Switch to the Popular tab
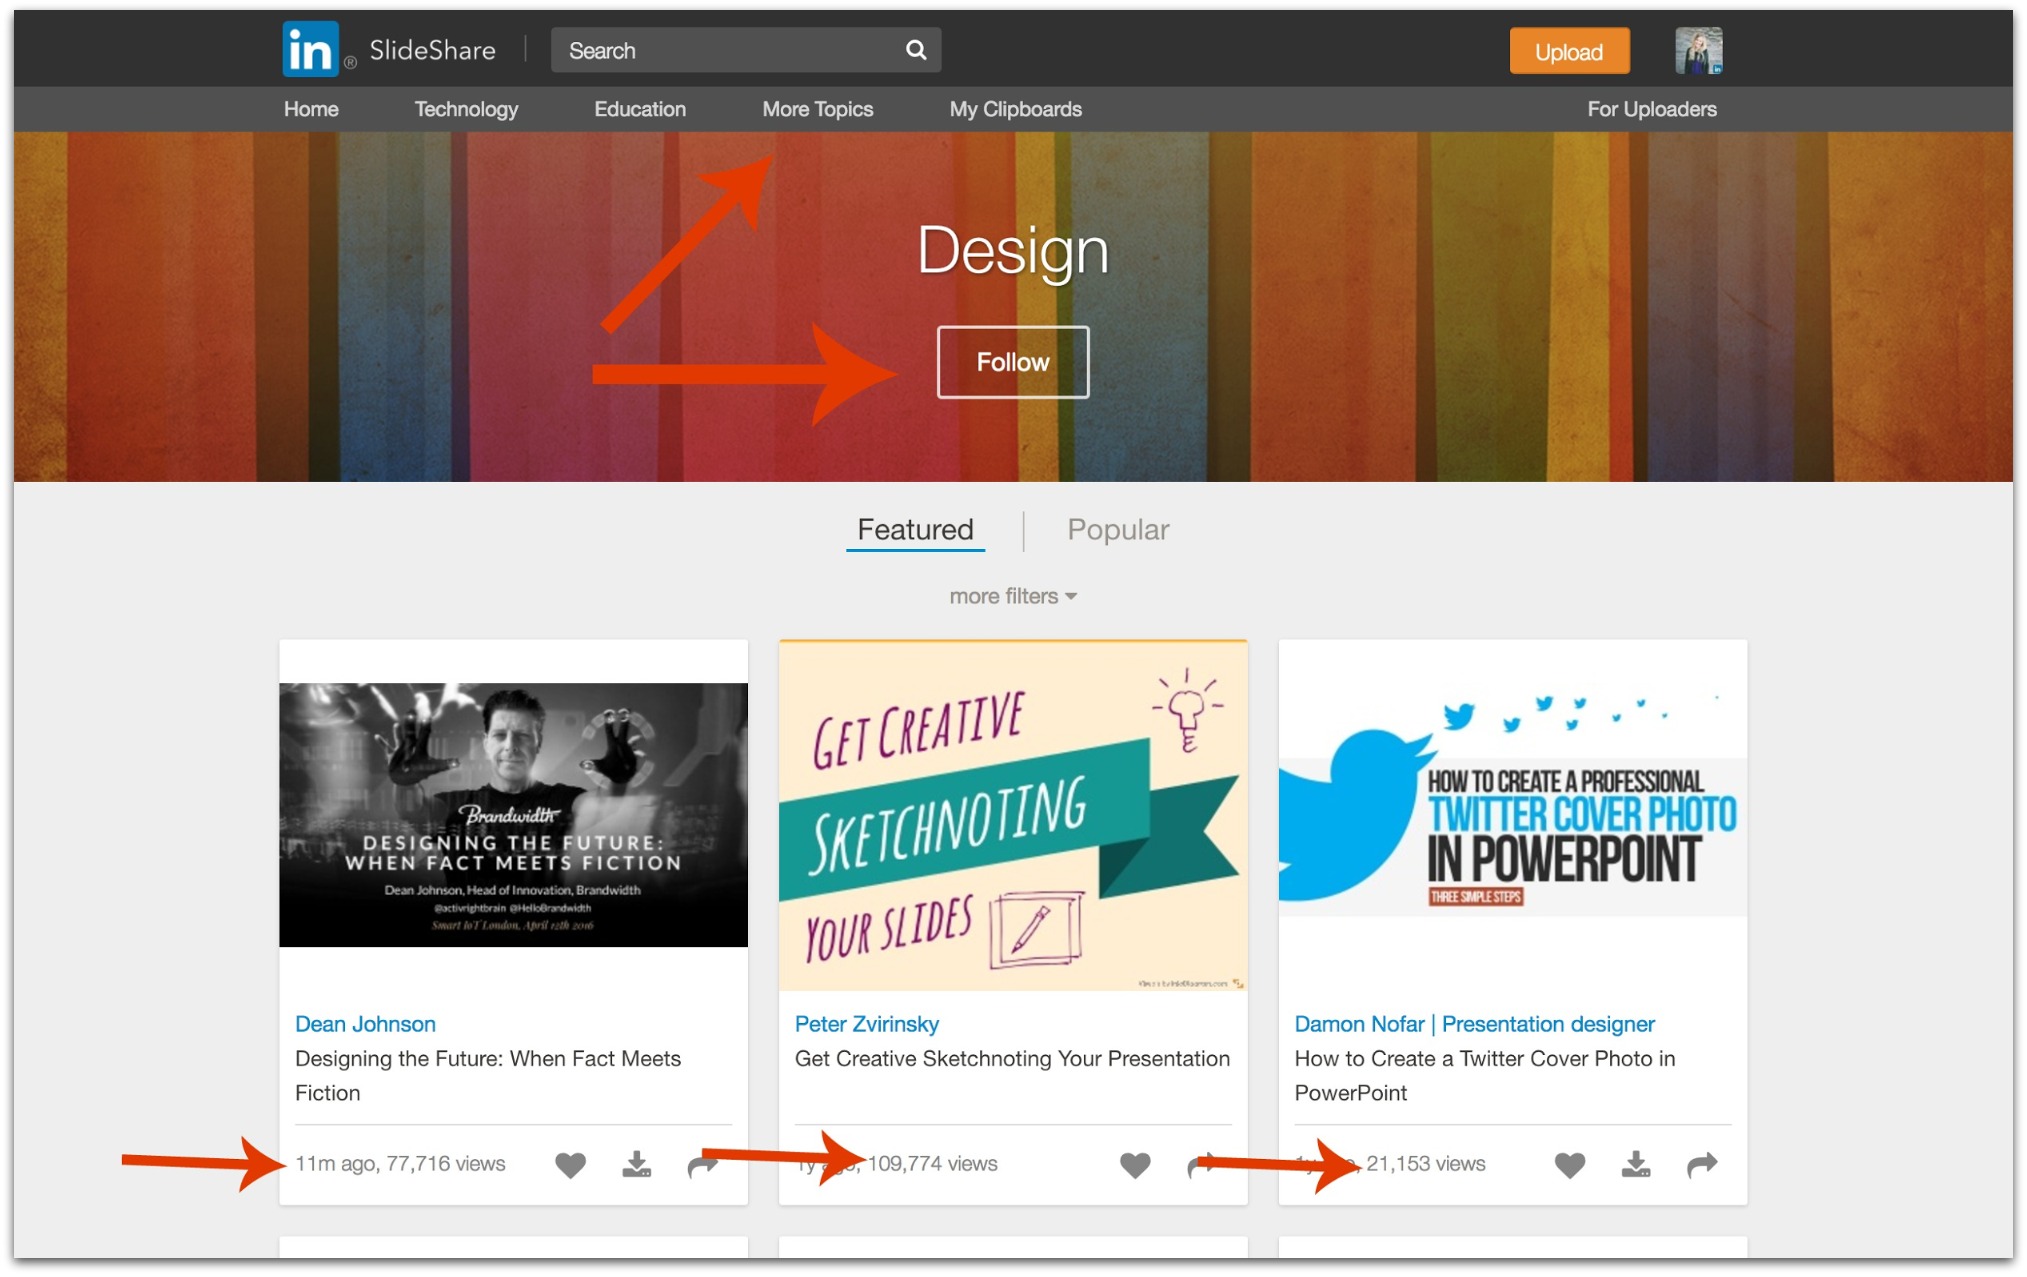 click(x=1117, y=529)
